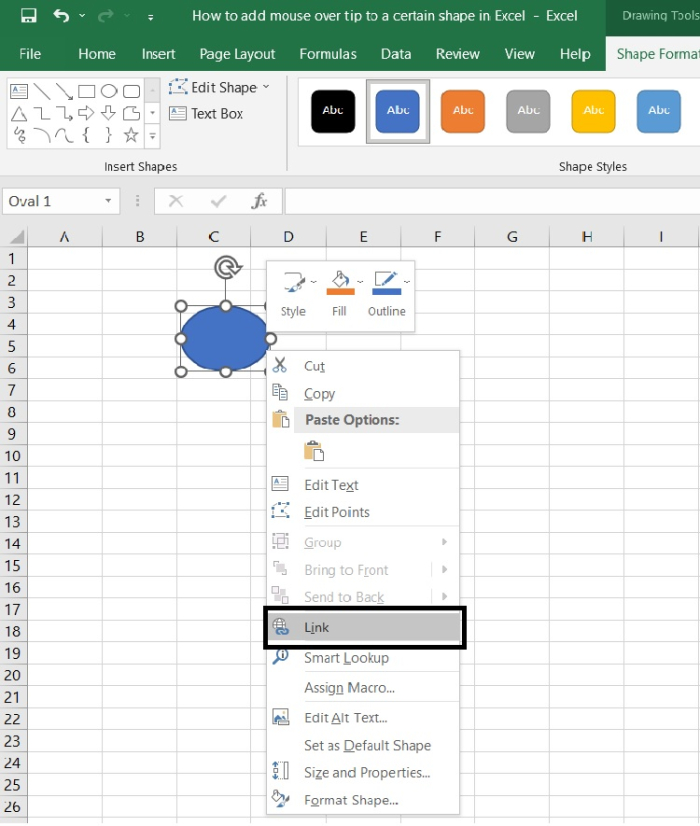700x826 pixels.
Task: Open the Formulas tab
Action: point(328,54)
